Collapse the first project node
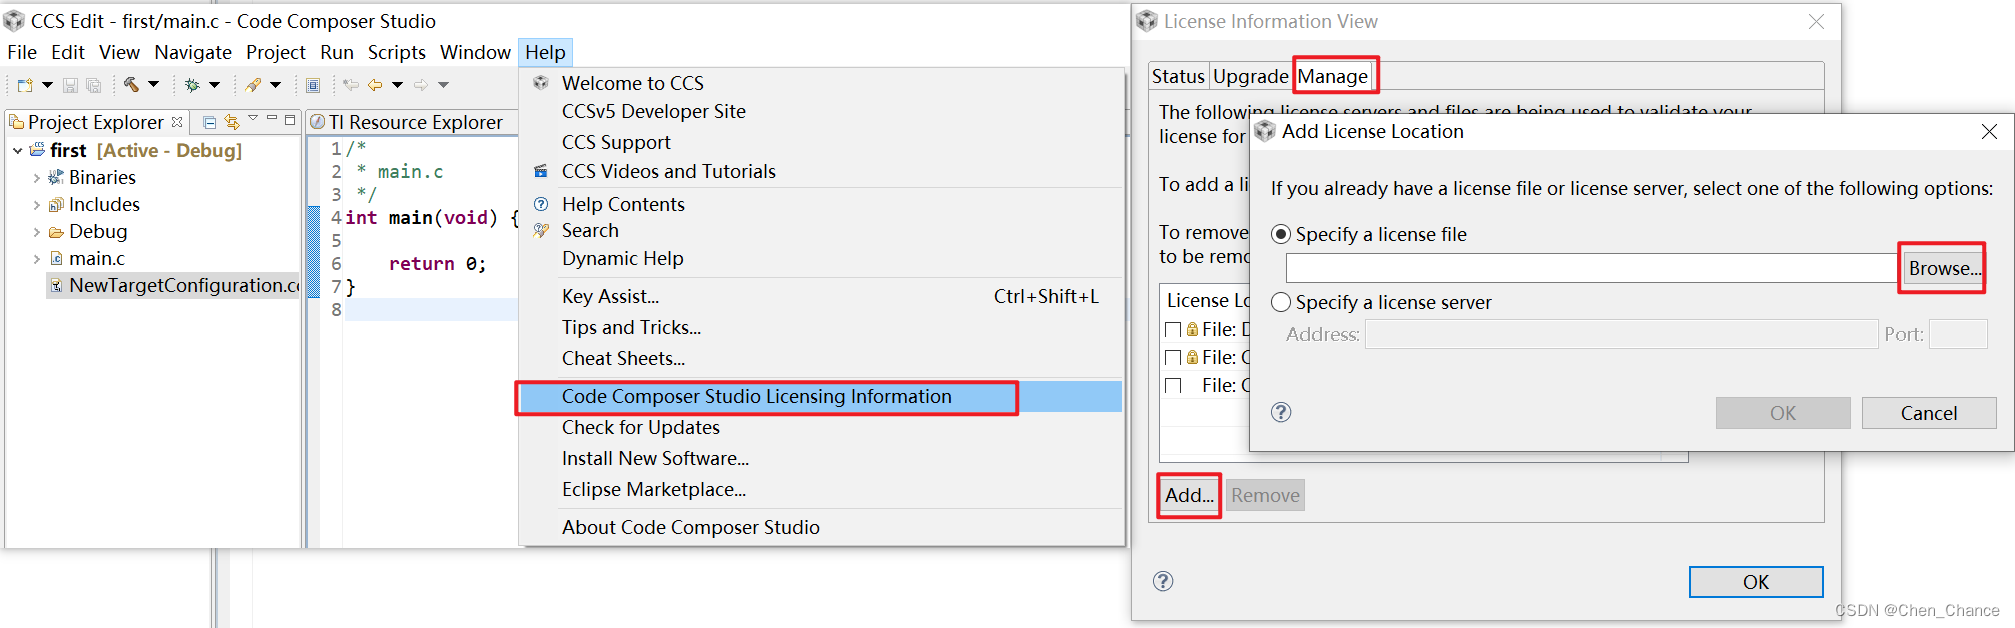Image resolution: width=2015 pixels, height=628 pixels. coord(18,150)
